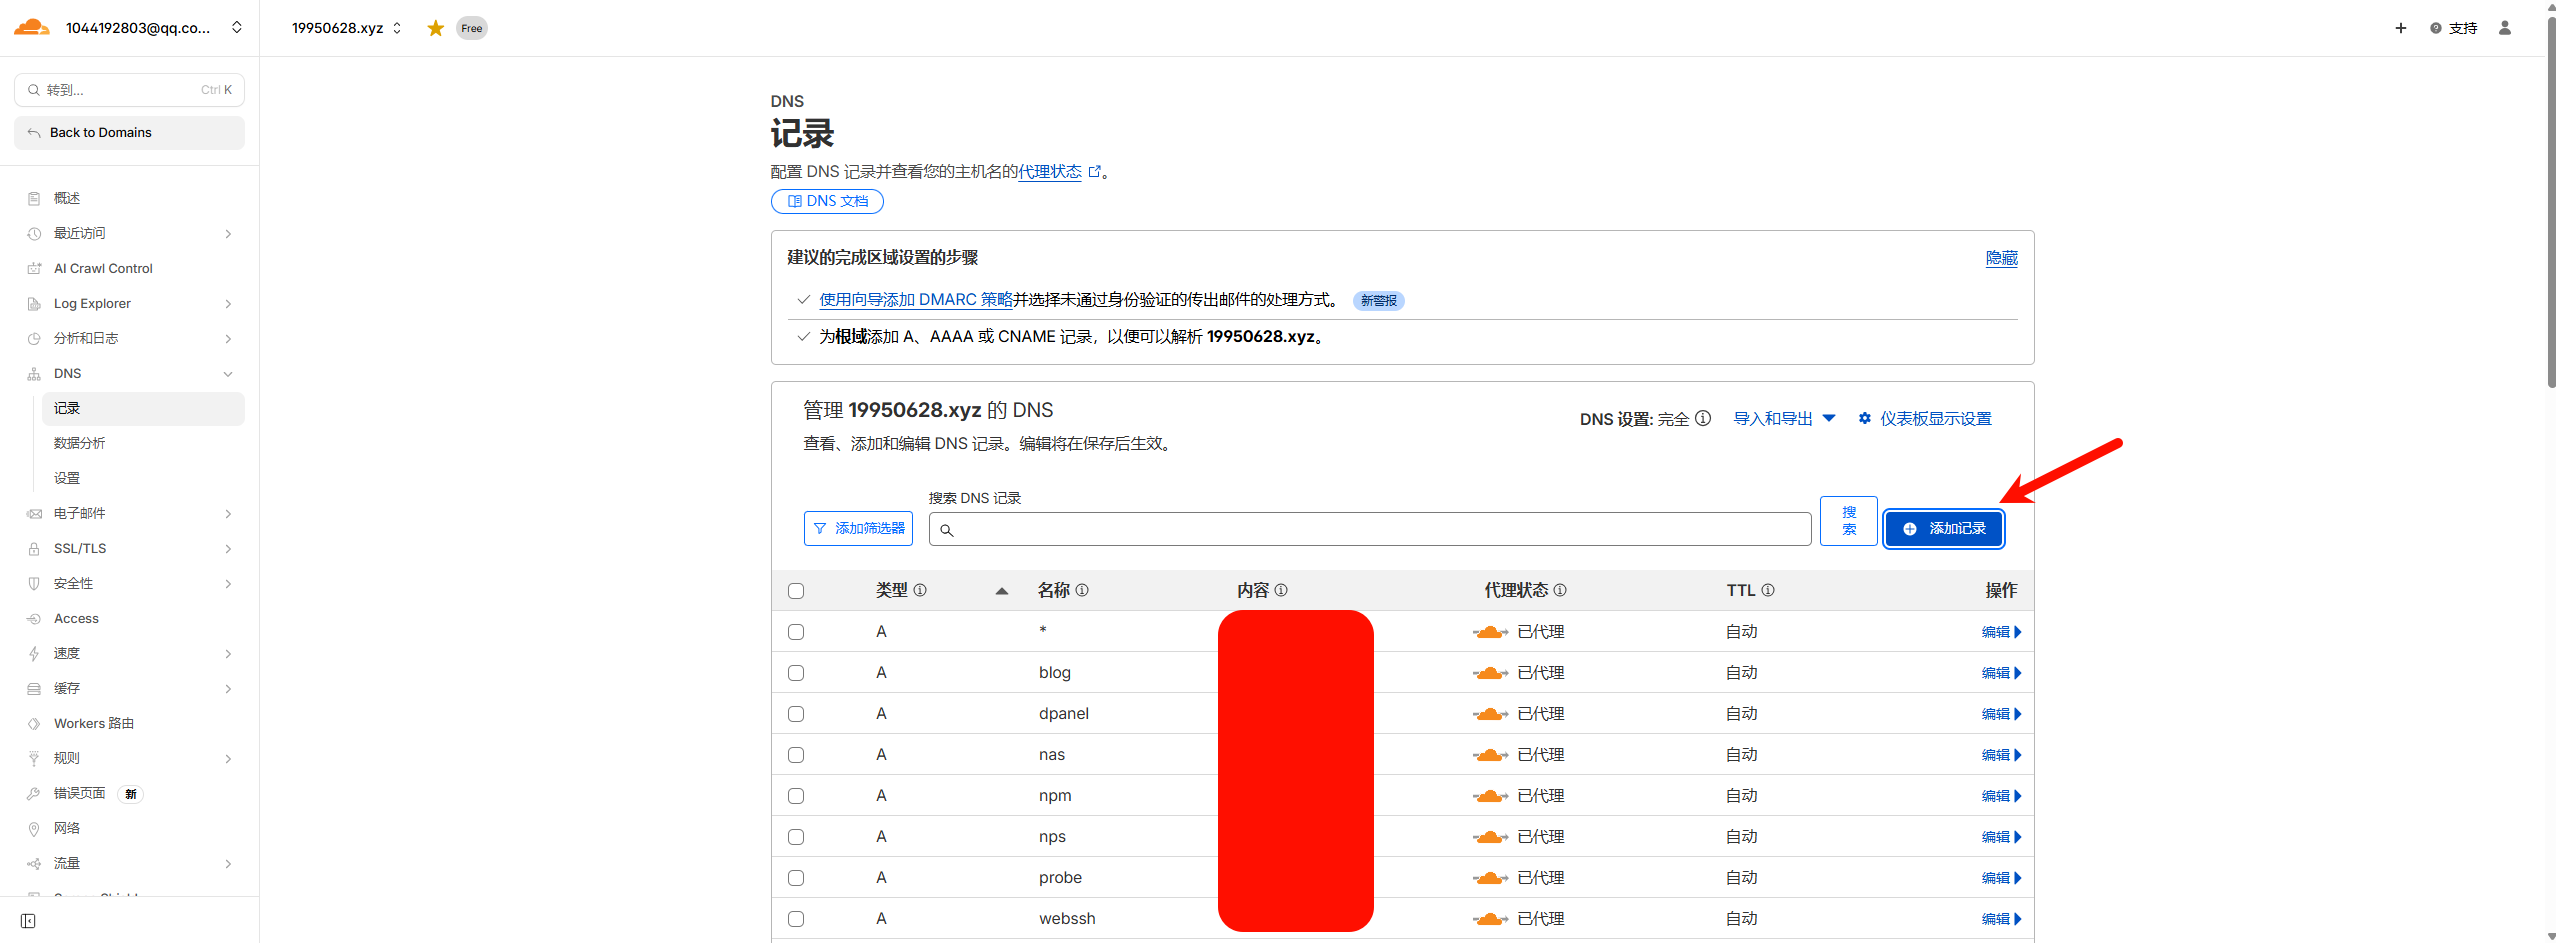Toggle the favorite star next to 19950628.xyz
The image size is (2556, 943).
coord(435,28)
